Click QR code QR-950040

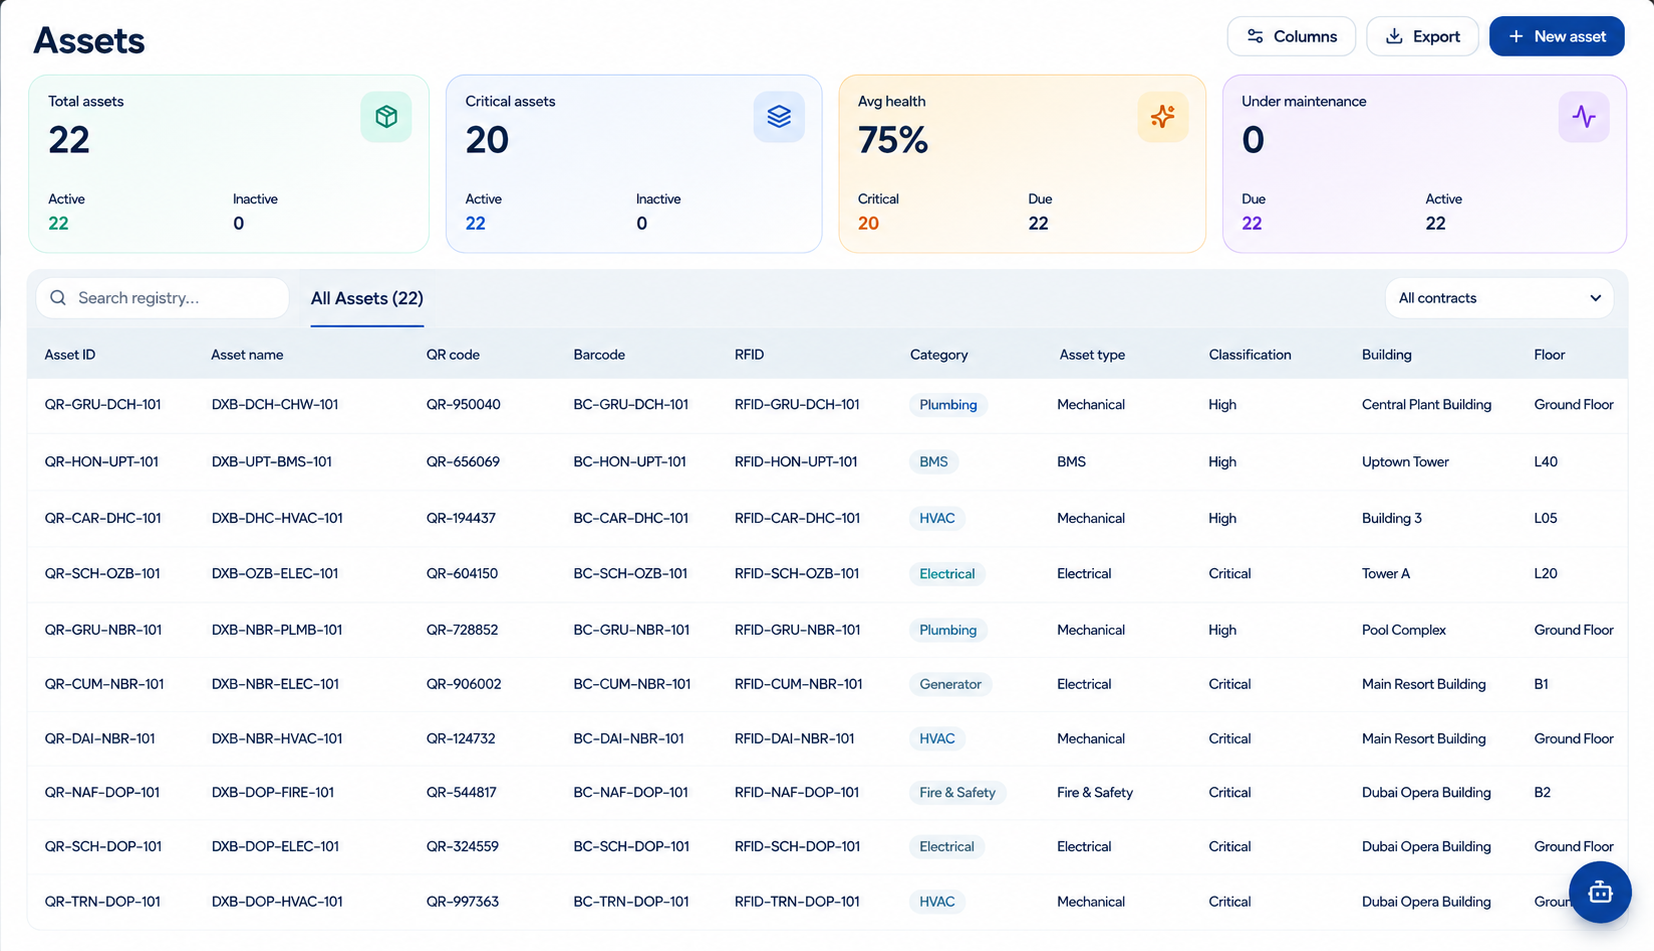(x=463, y=405)
